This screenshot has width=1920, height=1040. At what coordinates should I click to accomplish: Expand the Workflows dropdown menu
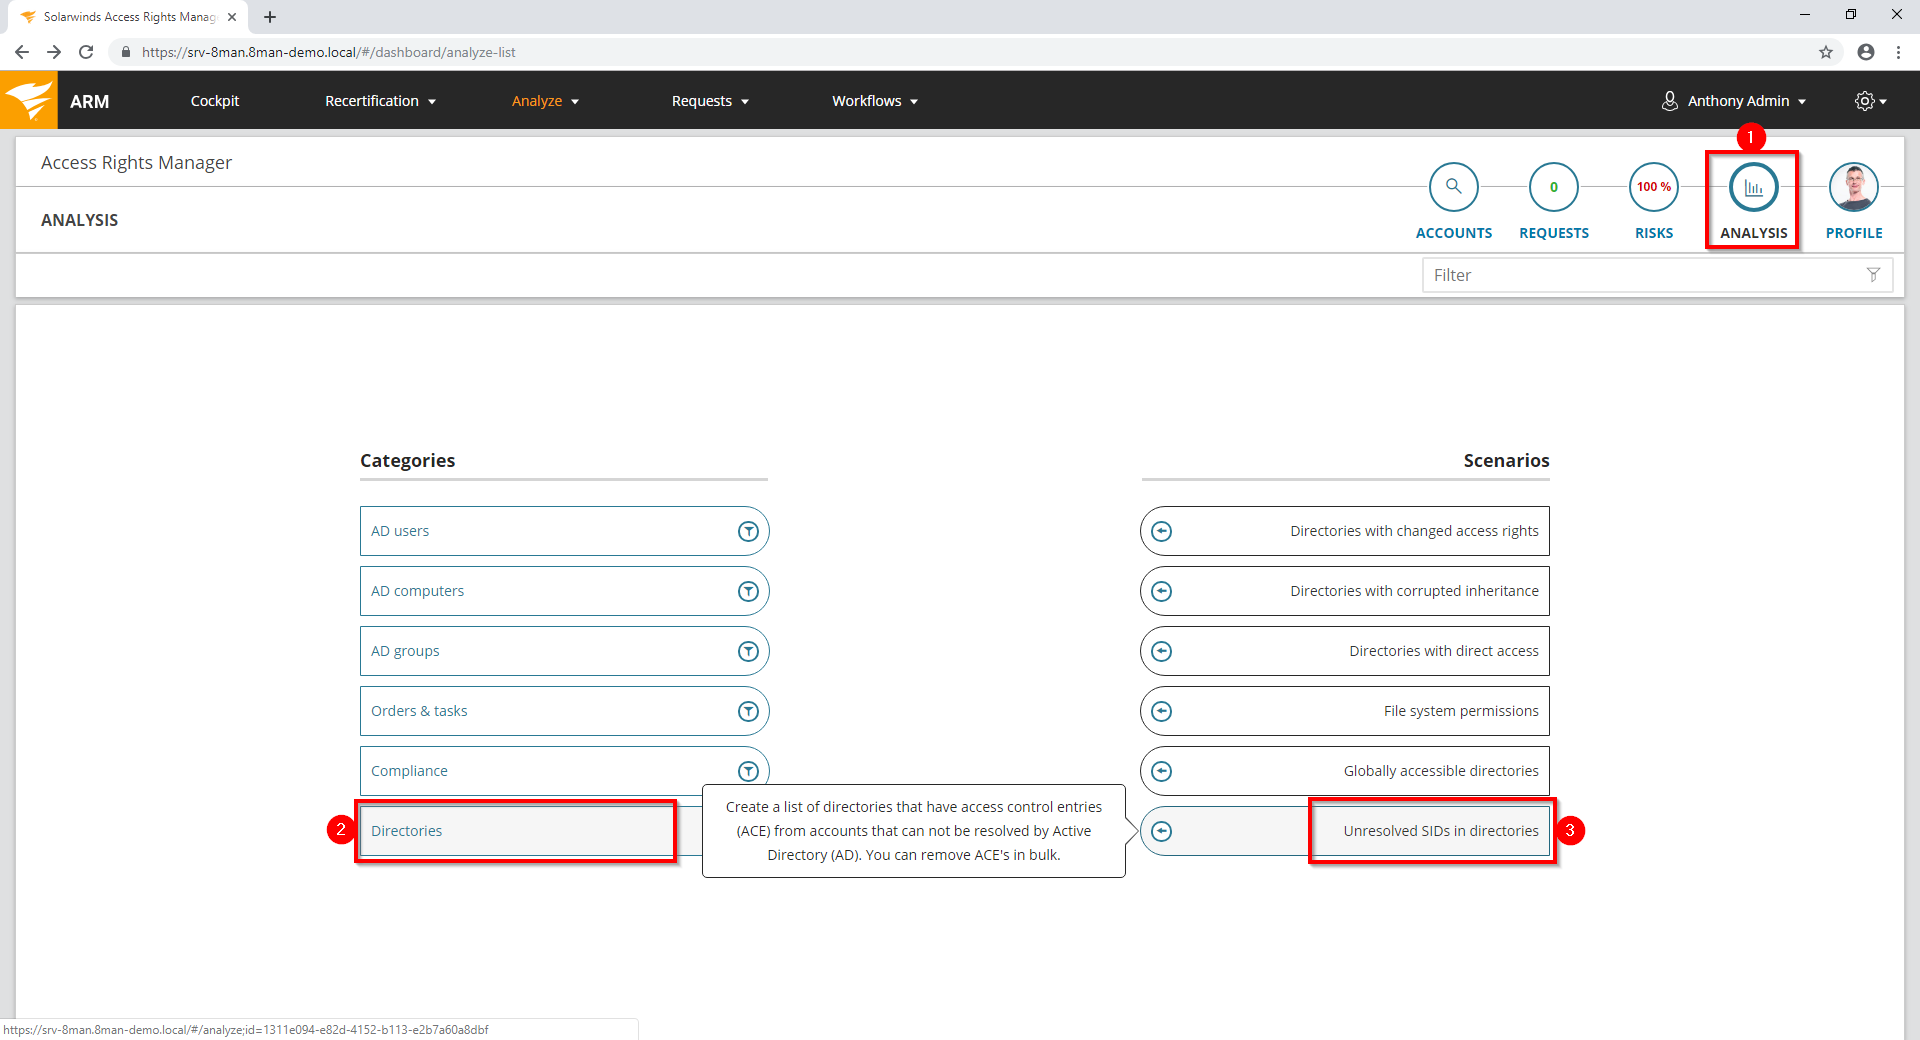874,101
